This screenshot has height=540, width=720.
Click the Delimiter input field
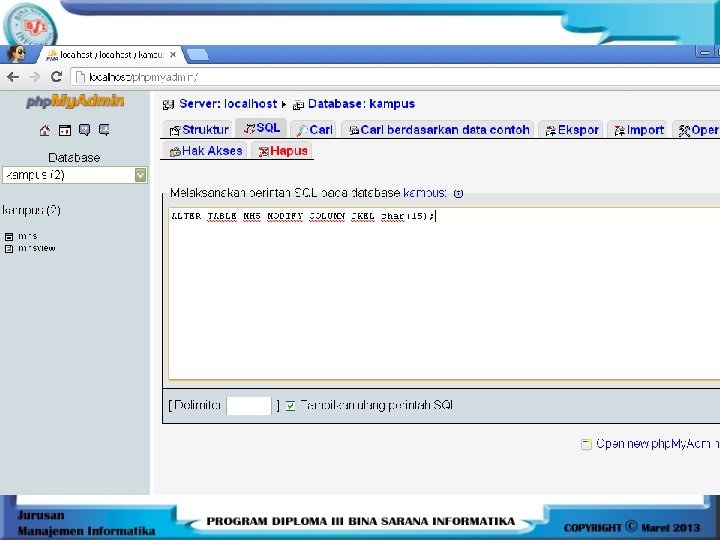pyautogui.click(x=248, y=405)
